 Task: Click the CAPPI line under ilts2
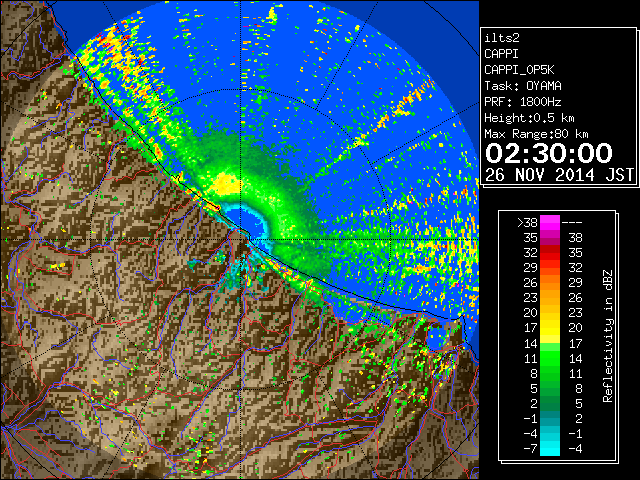click(x=501, y=54)
